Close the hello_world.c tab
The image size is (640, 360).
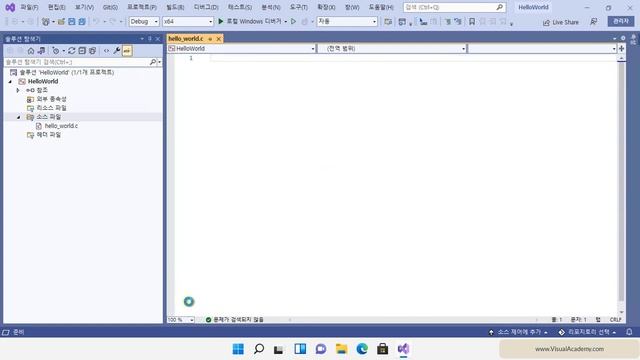click(219, 39)
